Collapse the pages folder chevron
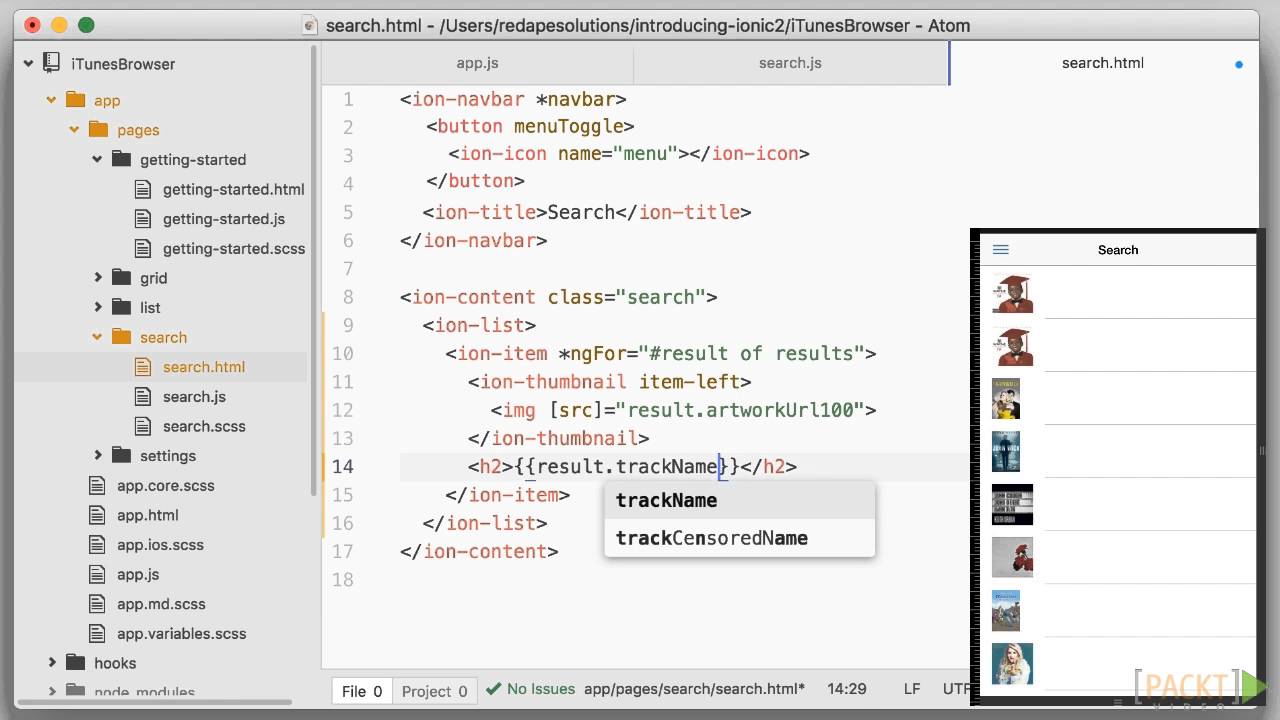 click(x=74, y=130)
